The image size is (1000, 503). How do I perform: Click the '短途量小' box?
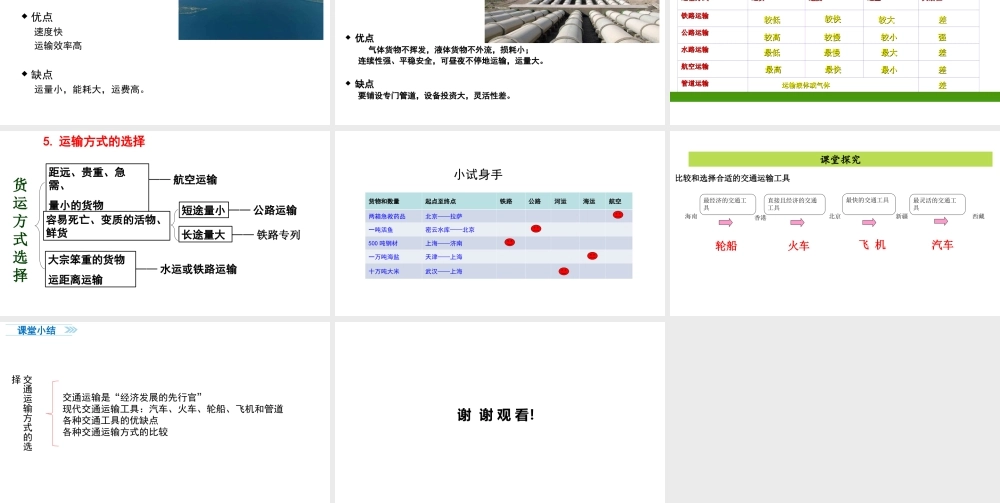[203, 210]
